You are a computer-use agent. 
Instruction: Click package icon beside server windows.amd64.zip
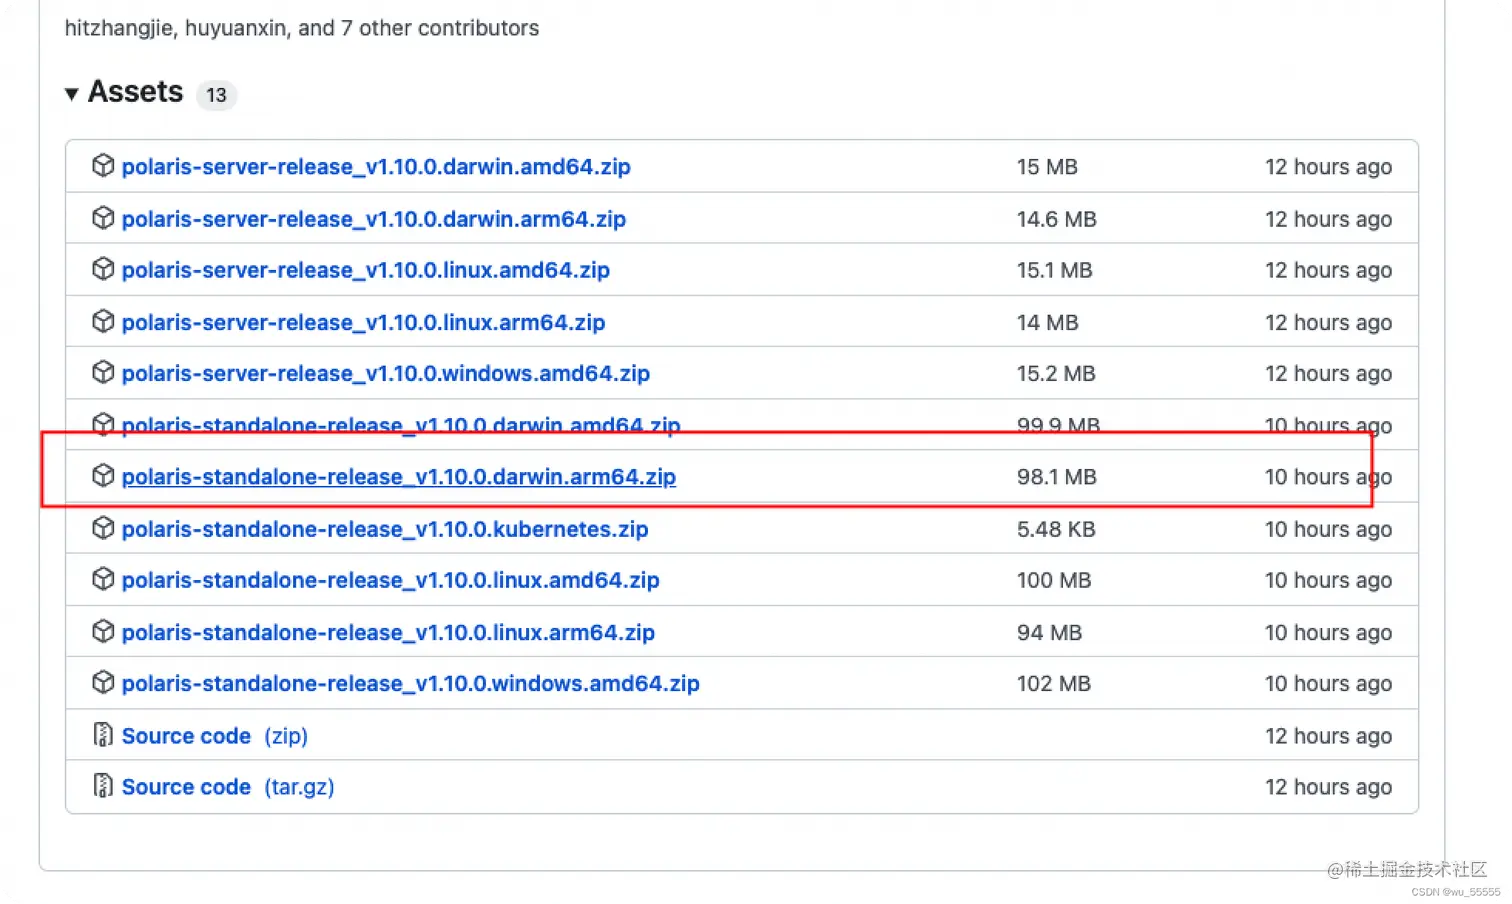(103, 372)
